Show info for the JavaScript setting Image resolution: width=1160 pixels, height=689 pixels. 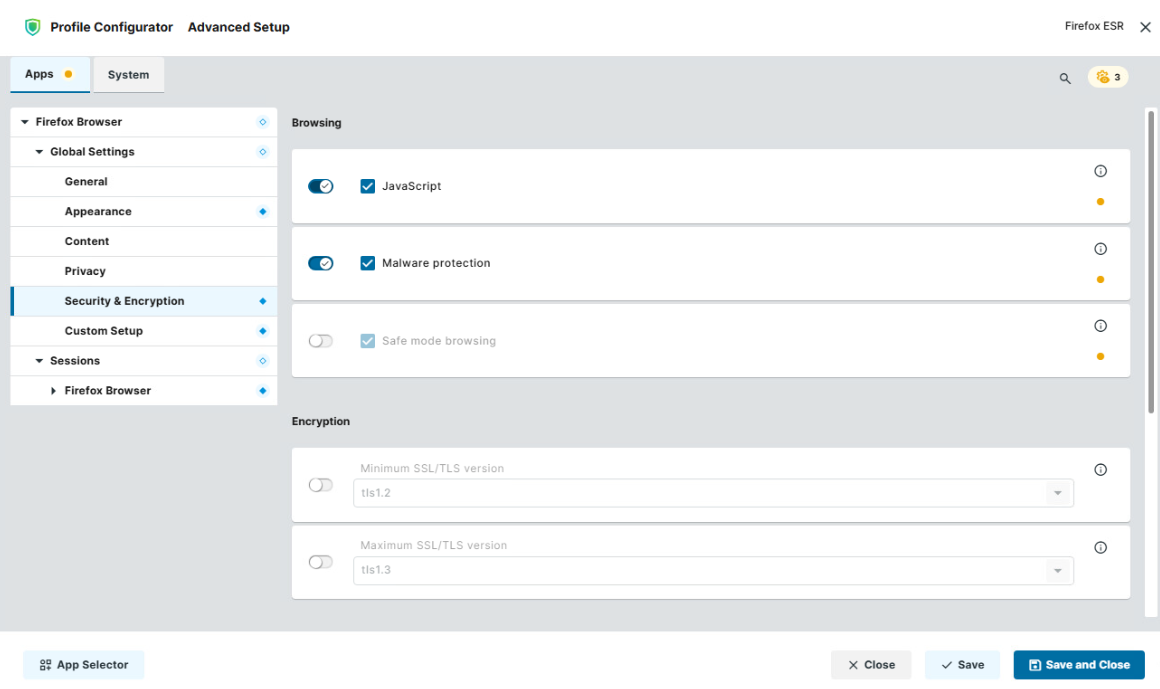point(1100,171)
